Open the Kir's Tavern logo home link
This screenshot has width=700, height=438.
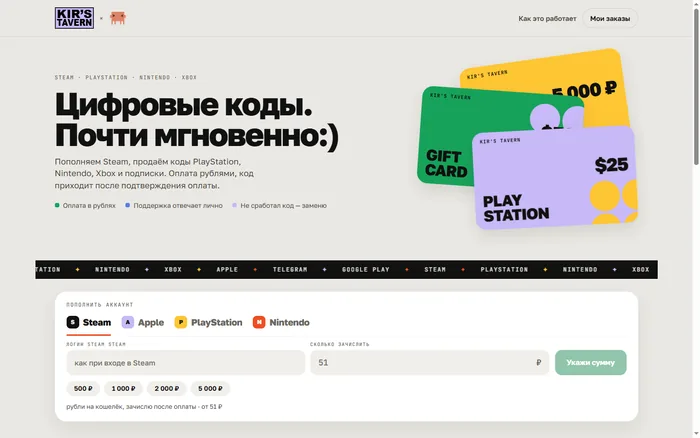coord(74,18)
